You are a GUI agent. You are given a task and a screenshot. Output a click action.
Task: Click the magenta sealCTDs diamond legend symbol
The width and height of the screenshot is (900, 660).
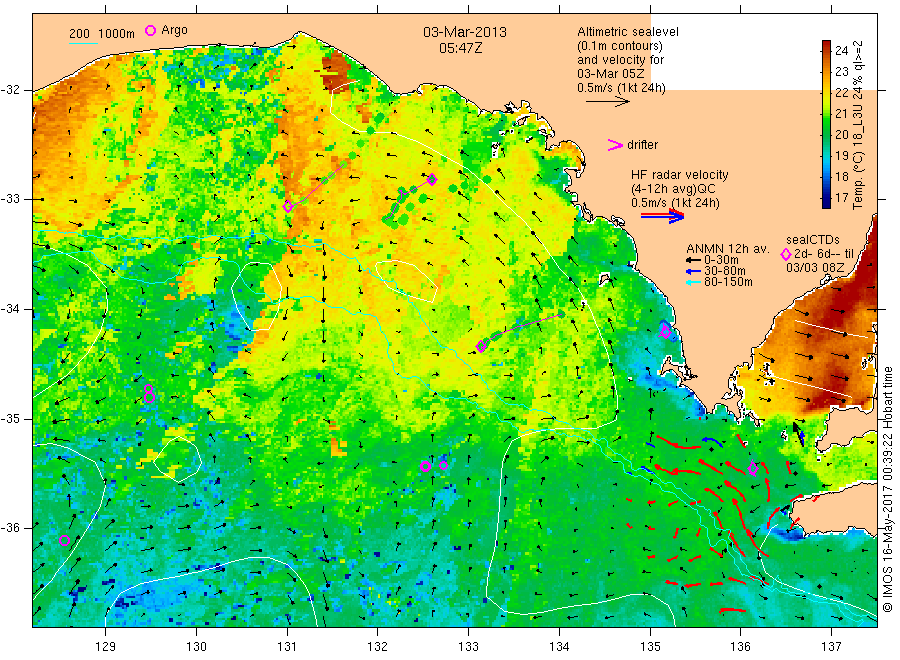tap(786, 254)
